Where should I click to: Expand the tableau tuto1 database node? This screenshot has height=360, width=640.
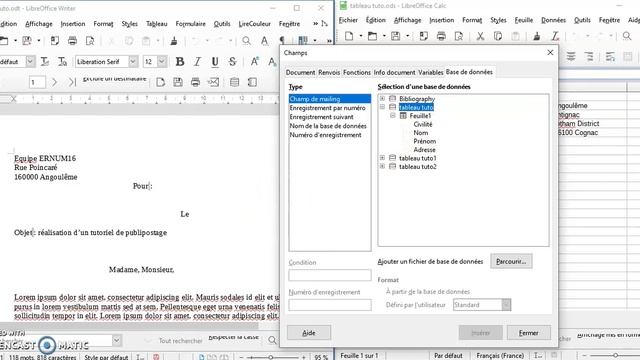point(382,158)
